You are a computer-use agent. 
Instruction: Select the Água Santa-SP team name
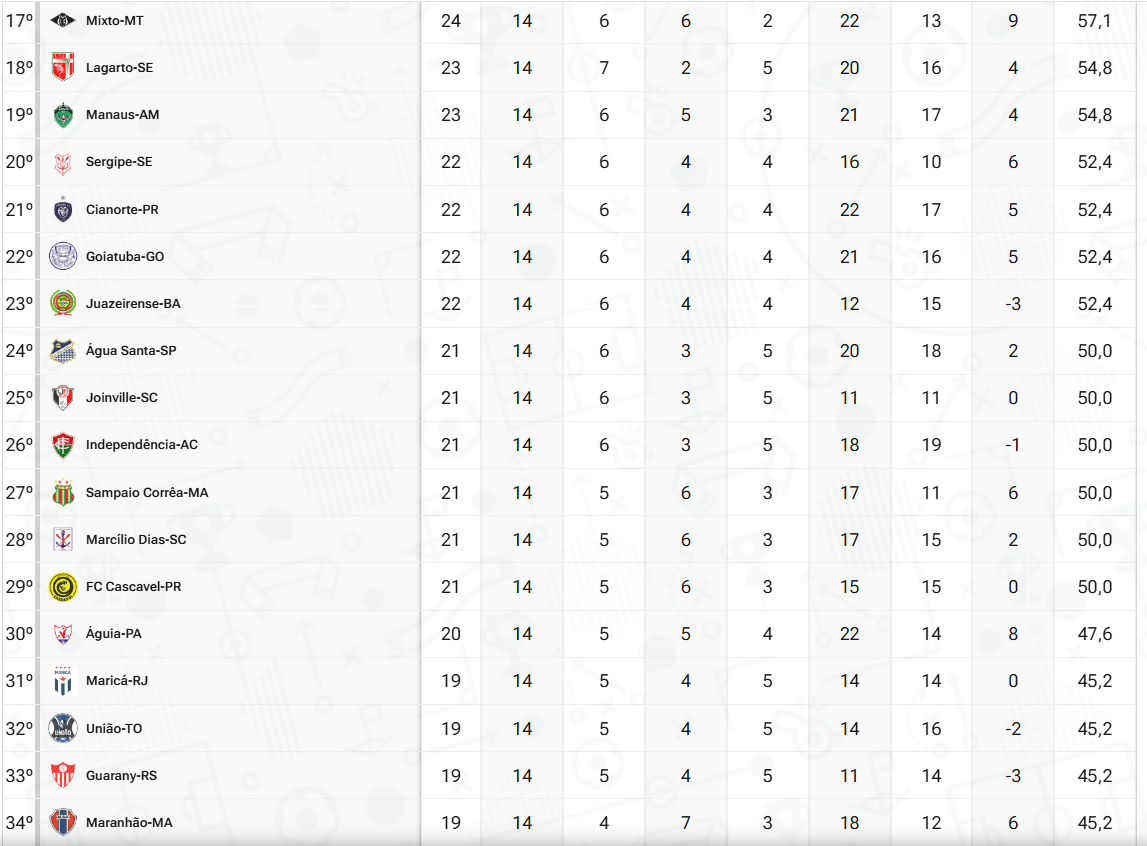pos(131,351)
